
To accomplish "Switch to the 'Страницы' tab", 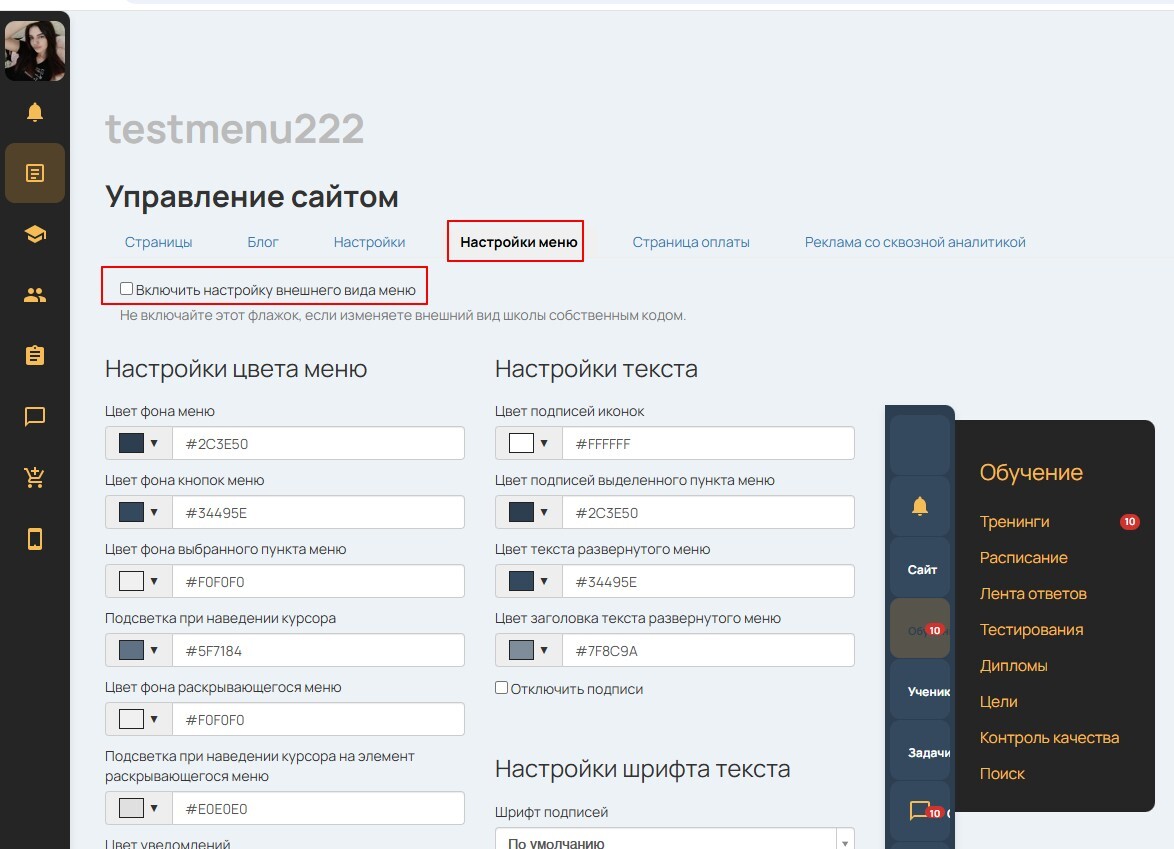I will point(158,242).
